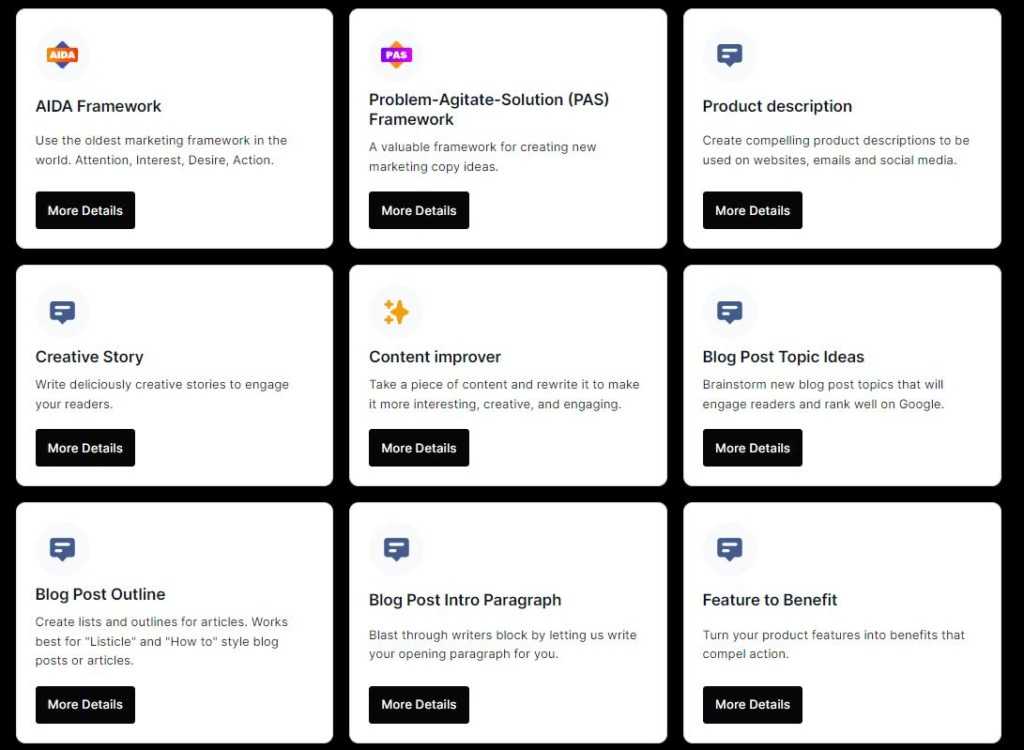Click the AIDA Framework logo icon

pos(62,55)
